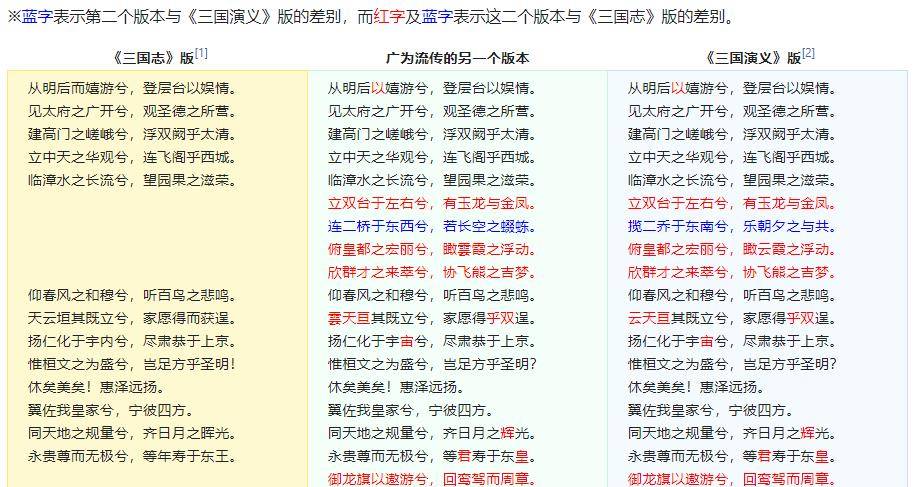Click 同天地之规量兮，齐日月之辉光 in the middle column

coord(432,433)
